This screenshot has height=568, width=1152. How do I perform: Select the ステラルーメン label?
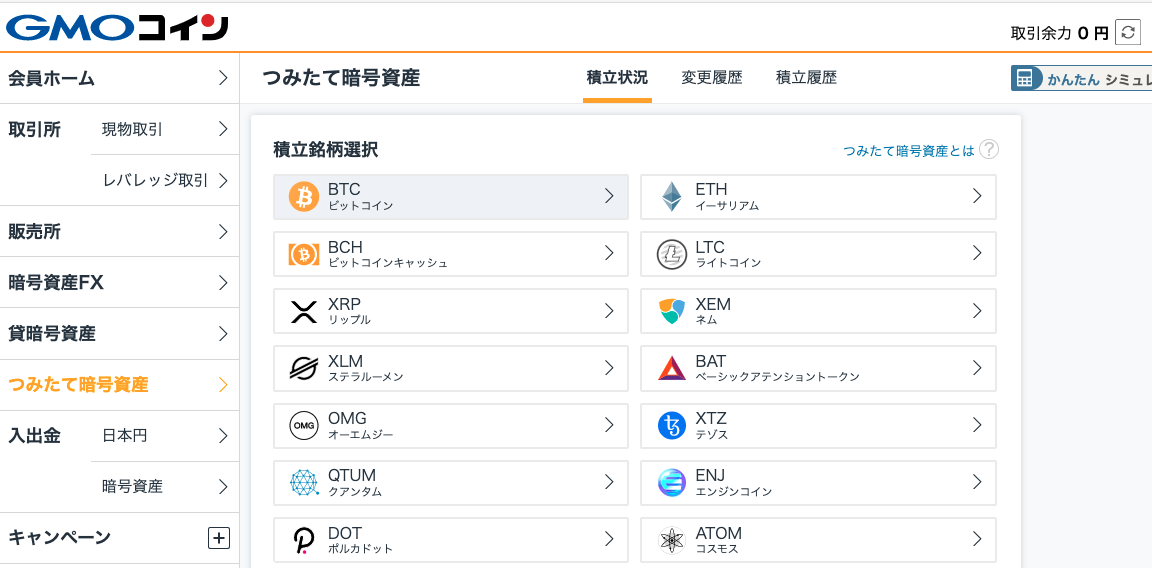365,378
